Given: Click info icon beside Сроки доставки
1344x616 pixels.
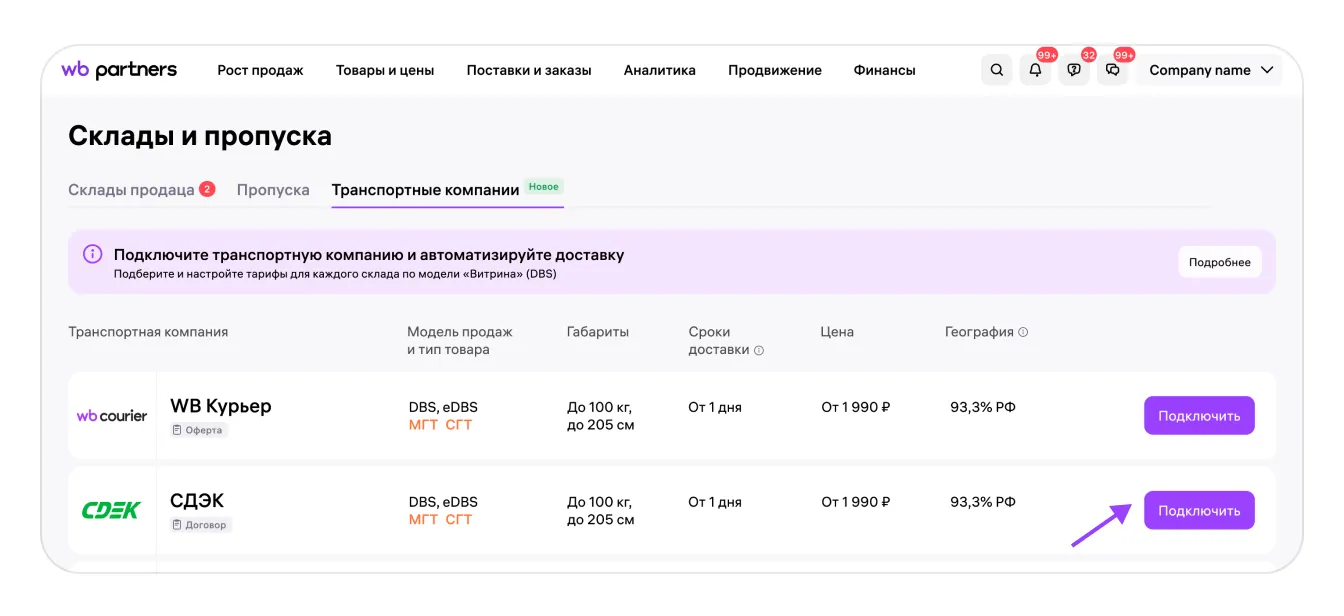Looking at the screenshot, I should (x=759, y=351).
